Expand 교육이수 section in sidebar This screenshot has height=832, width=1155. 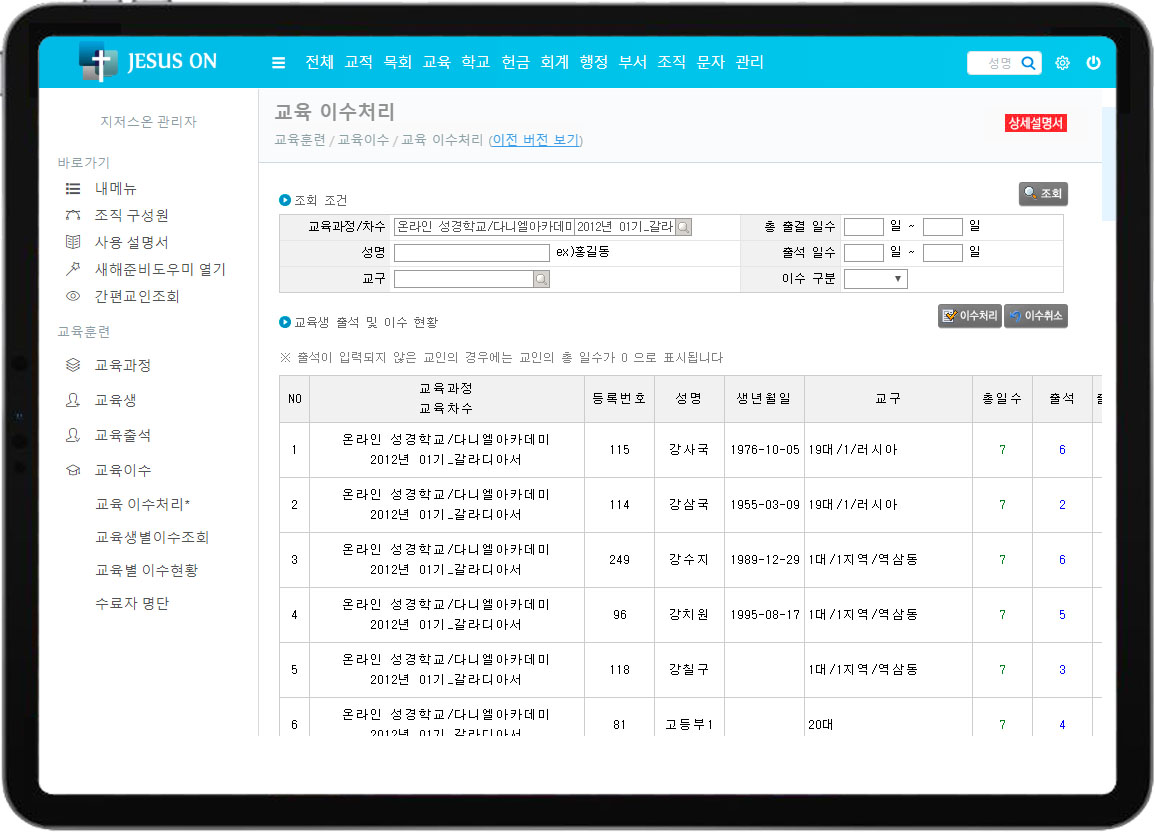(x=122, y=470)
